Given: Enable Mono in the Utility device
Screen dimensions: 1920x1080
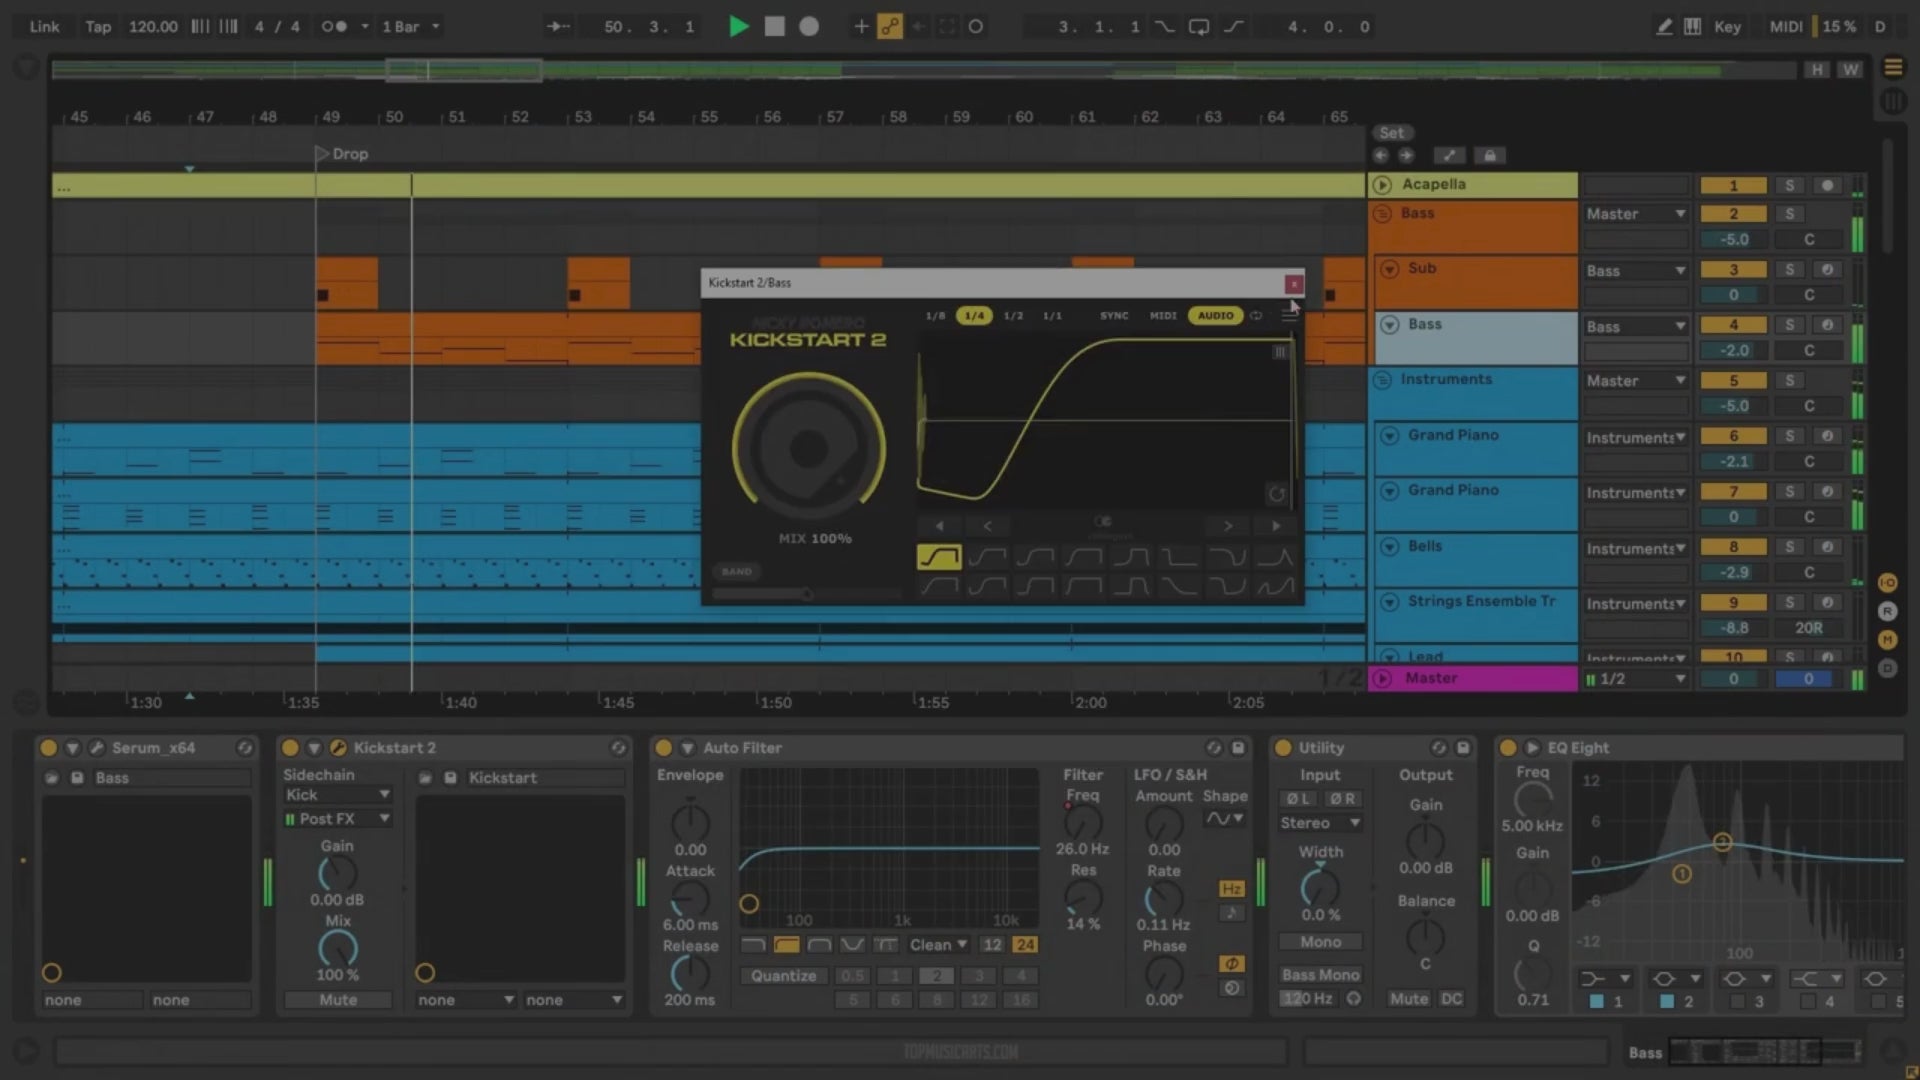Looking at the screenshot, I should 1320,942.
